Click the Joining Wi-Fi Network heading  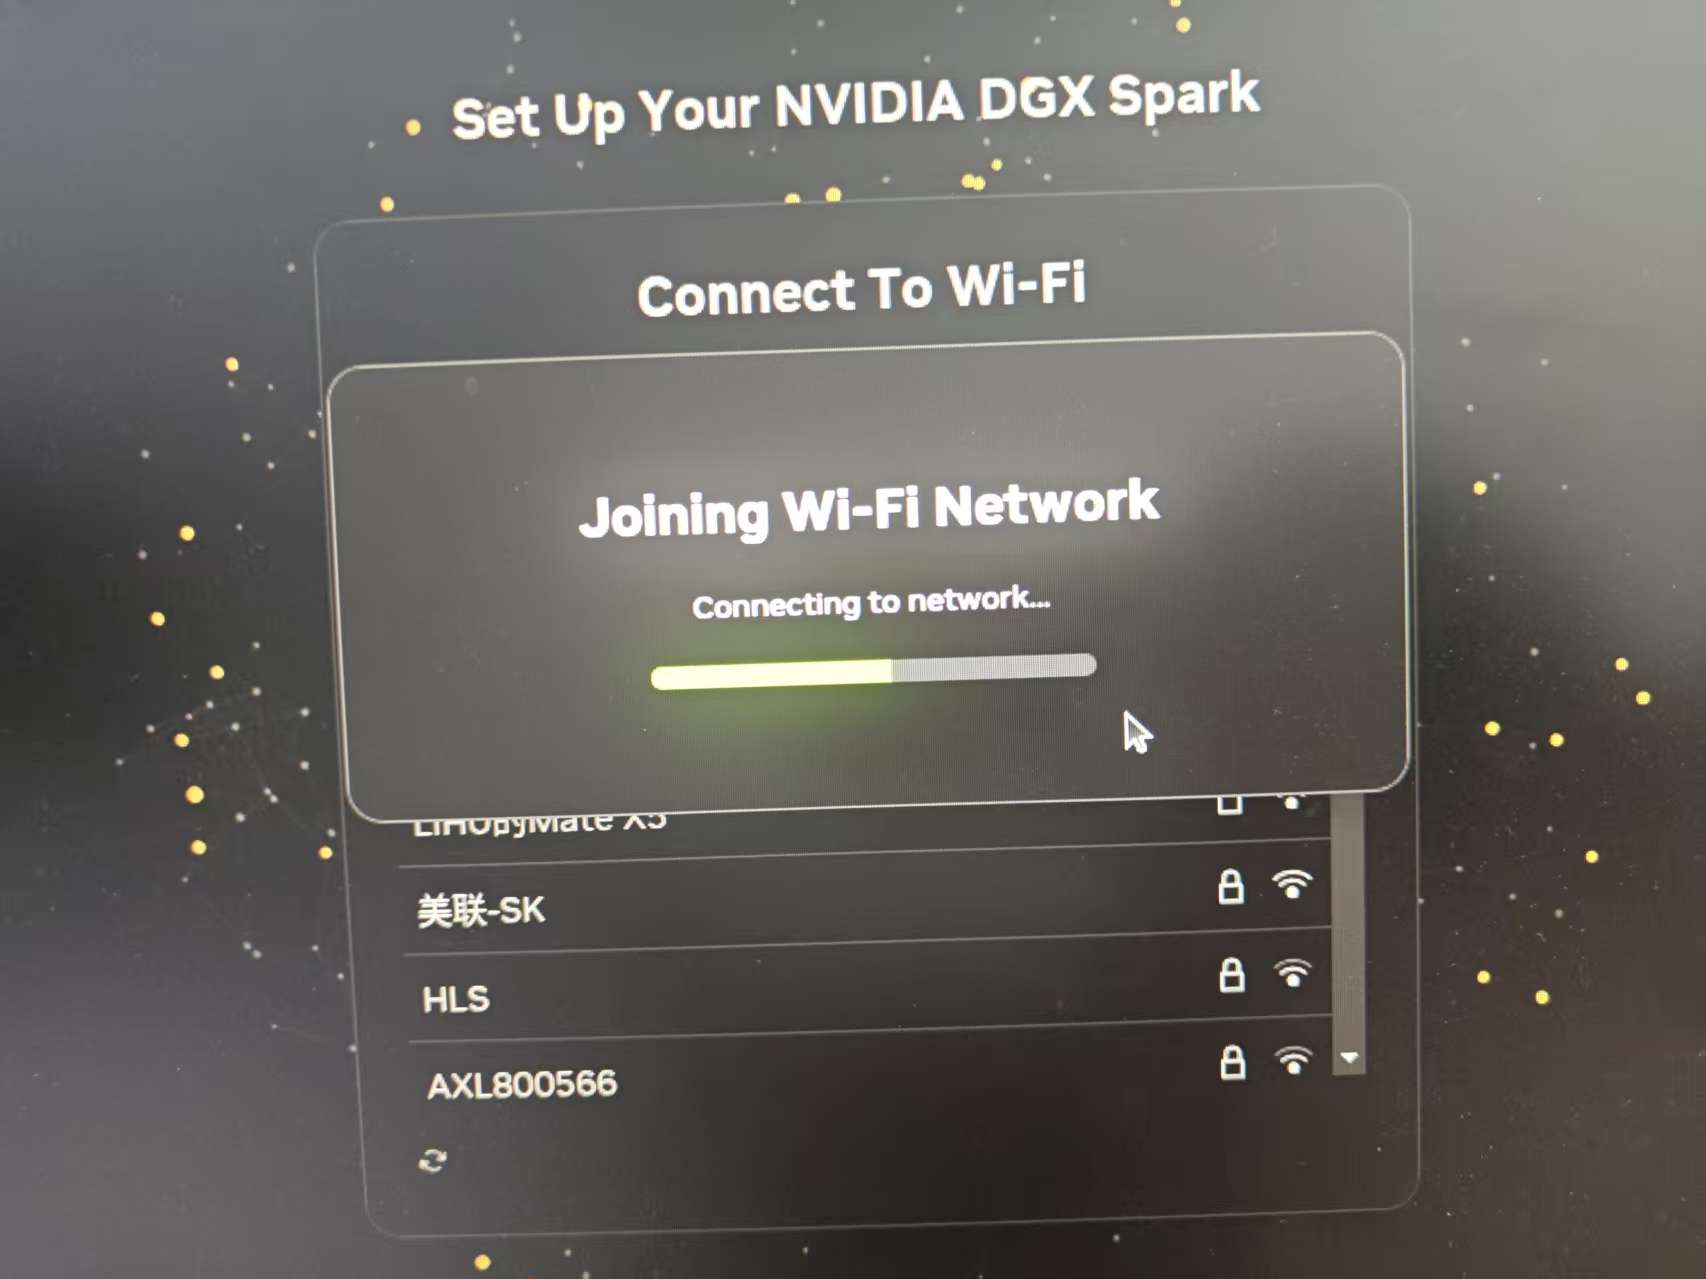tap(869, 508)
